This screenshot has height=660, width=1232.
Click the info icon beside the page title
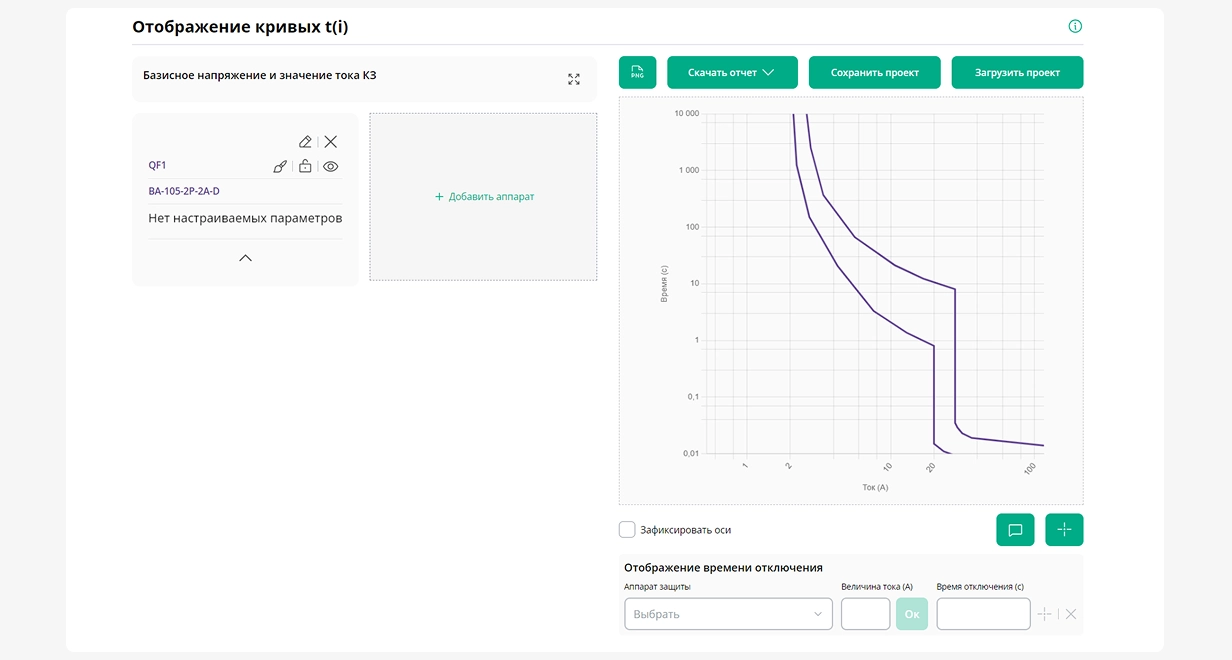click(x=1075, y=27)
